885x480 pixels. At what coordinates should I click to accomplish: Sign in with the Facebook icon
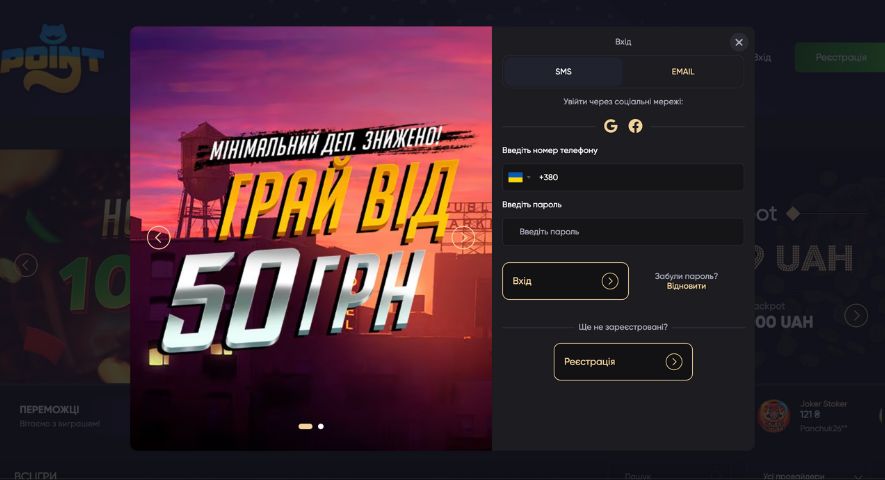click(636, 126)
